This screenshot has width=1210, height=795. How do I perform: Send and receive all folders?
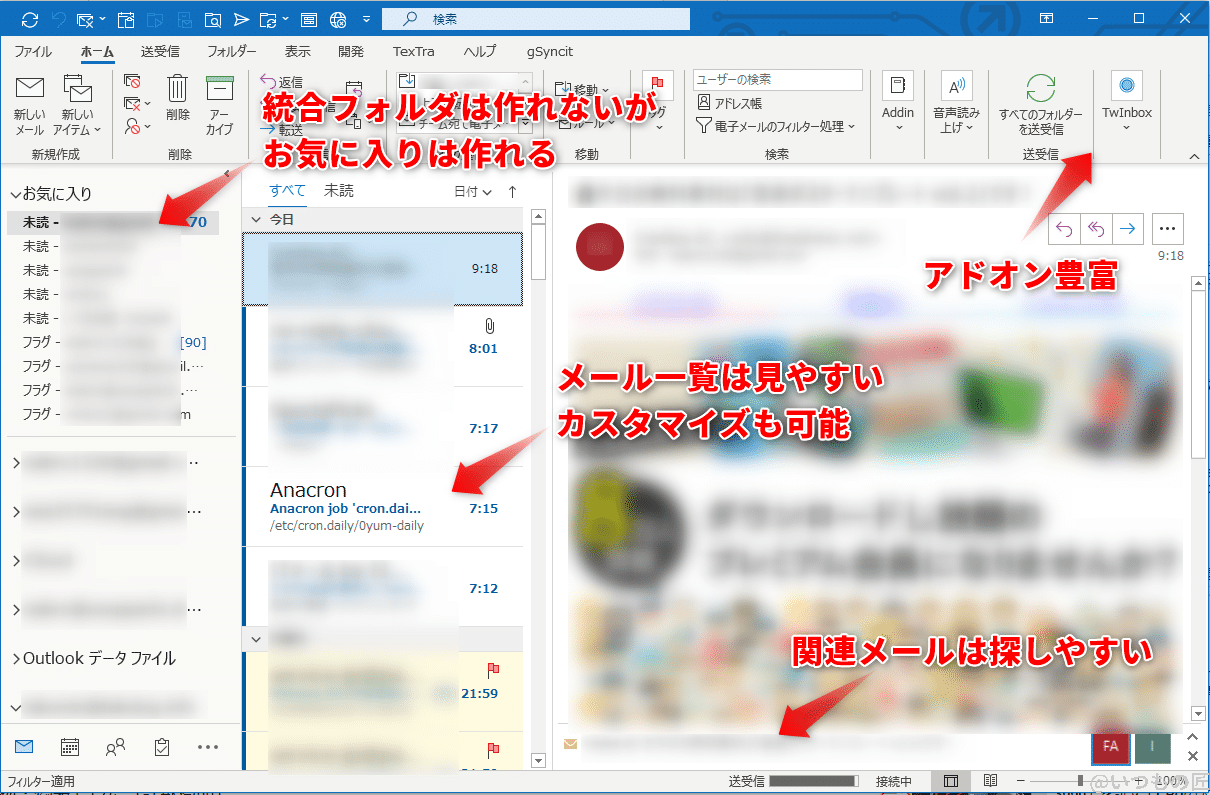(x=1040, y=105)
